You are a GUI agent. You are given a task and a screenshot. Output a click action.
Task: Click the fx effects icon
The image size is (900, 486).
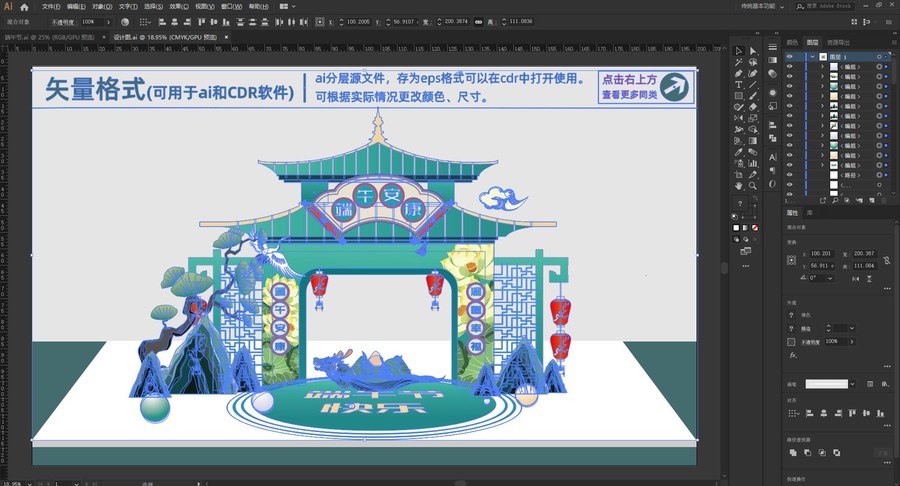(793, 355)
